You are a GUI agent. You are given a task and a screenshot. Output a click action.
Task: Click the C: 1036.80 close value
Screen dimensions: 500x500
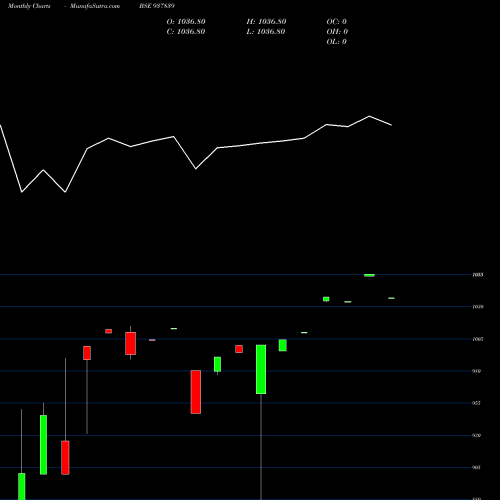pyautogui.click(x=186, y=32)
